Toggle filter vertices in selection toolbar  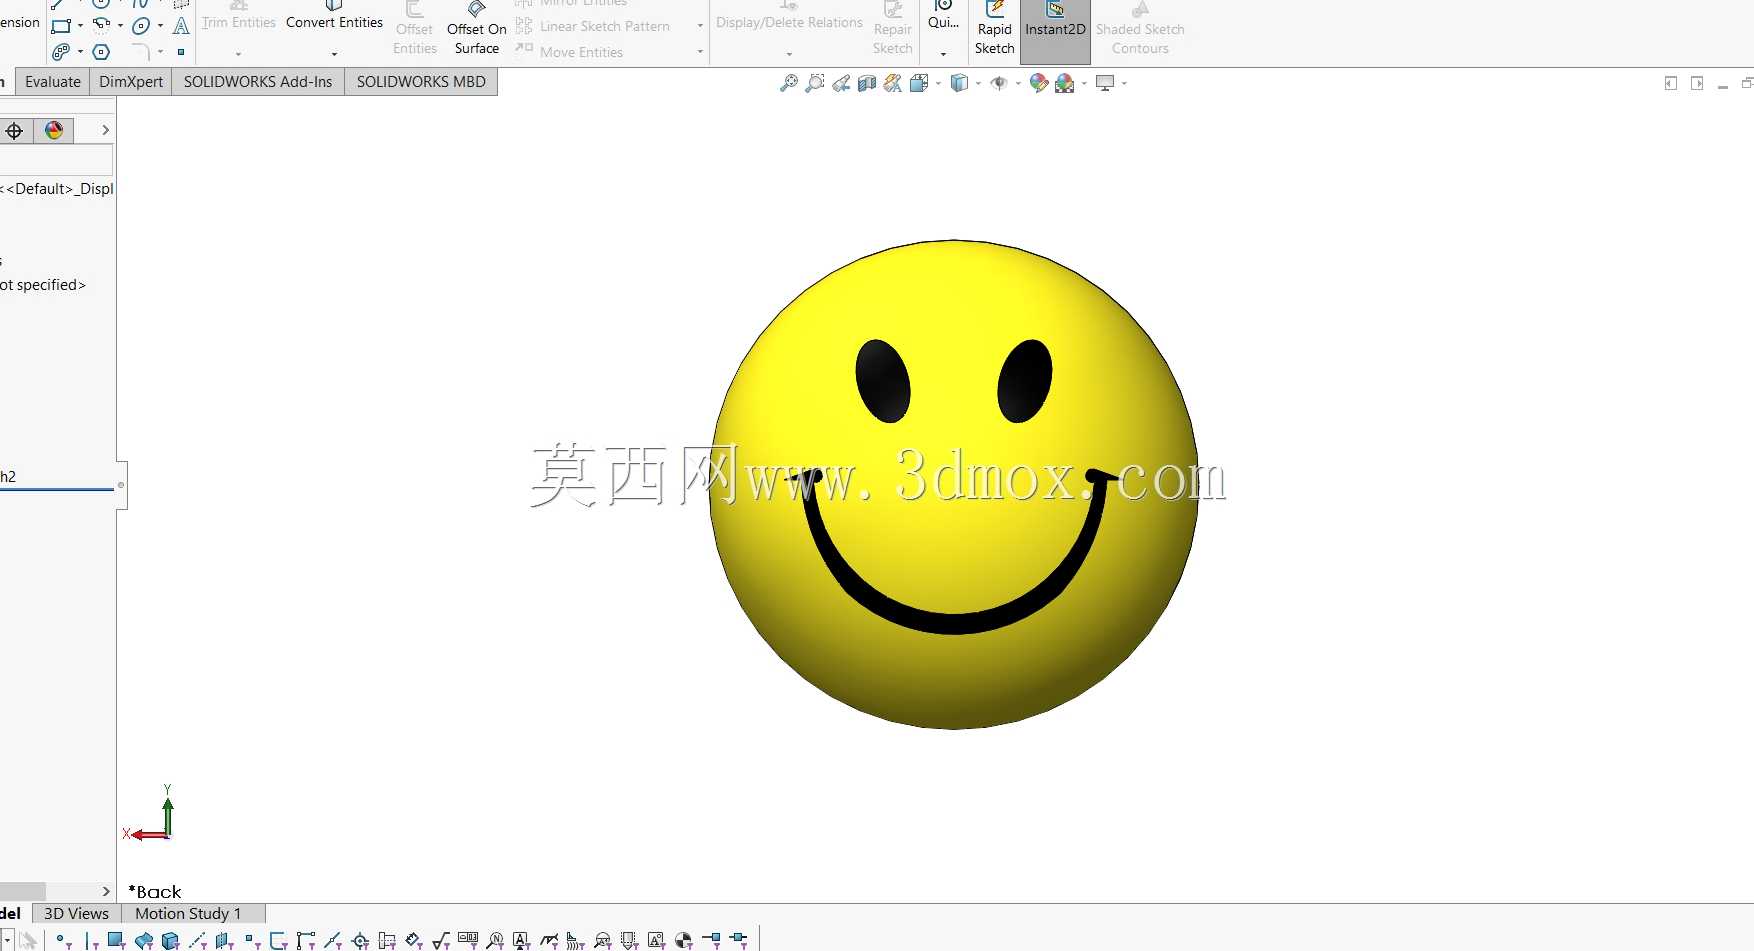pyautogui.click(x=62, y=940)
